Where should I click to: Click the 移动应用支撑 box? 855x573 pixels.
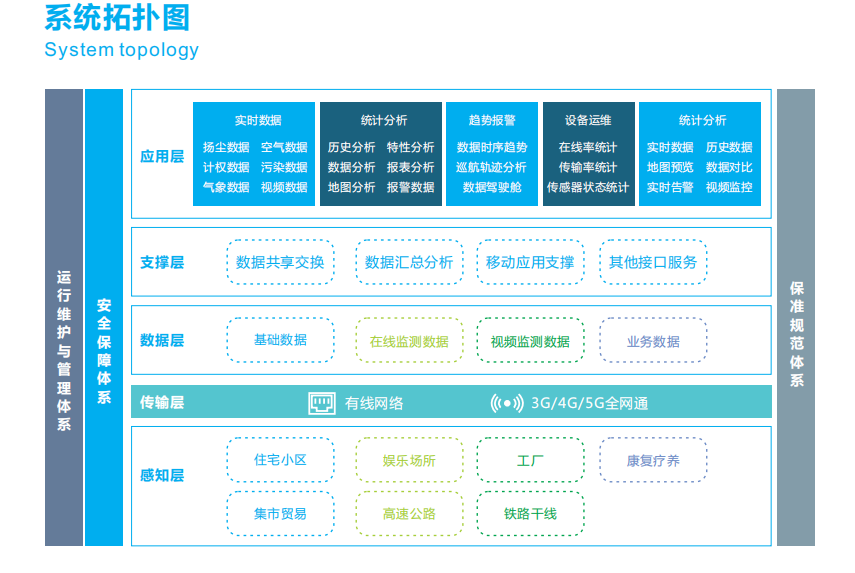530,262
